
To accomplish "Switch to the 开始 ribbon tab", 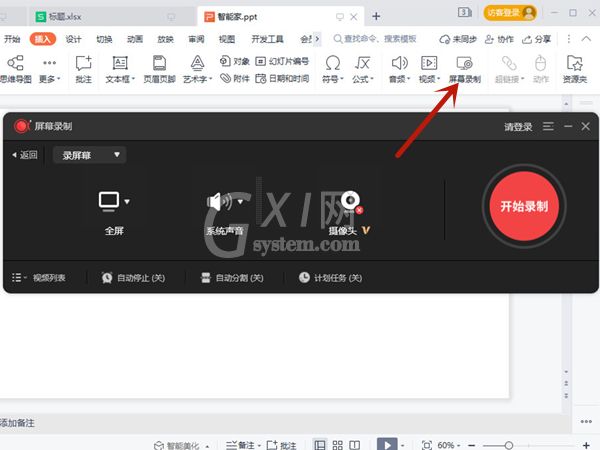I will tap(12, 39).
